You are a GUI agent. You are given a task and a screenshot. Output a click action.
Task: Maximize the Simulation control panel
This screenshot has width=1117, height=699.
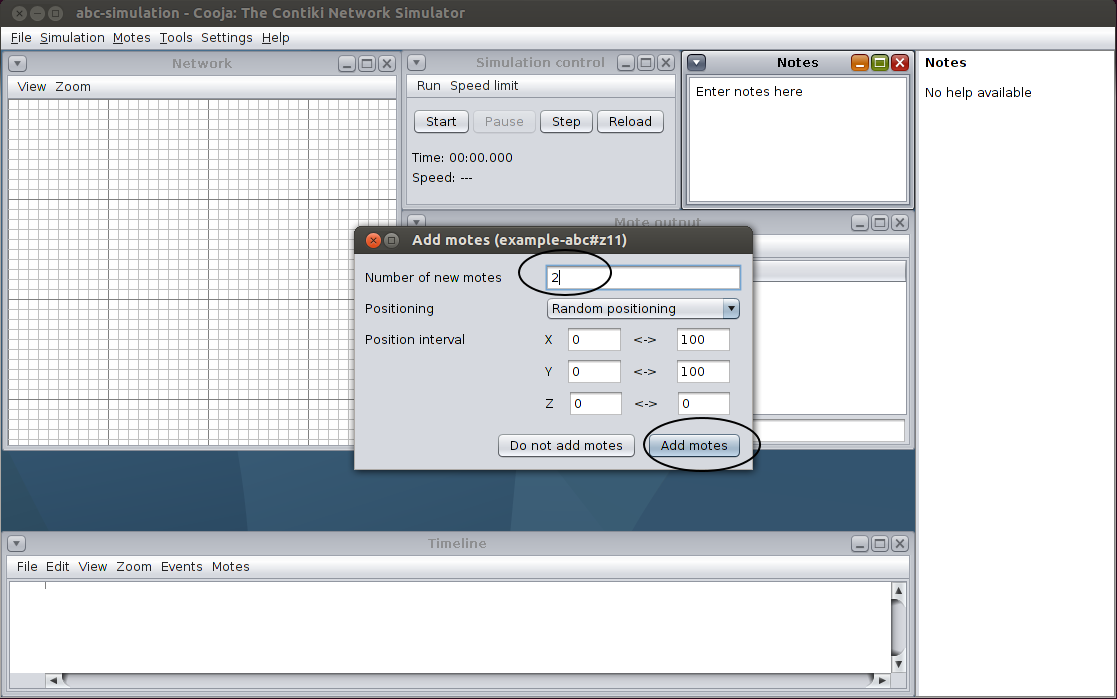(646, 63)
